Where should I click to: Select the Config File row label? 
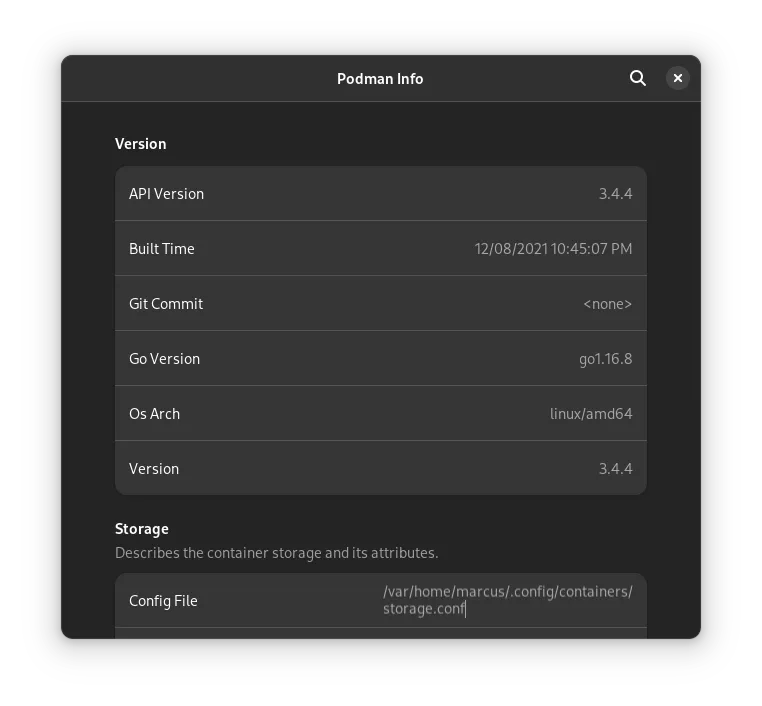163,601
